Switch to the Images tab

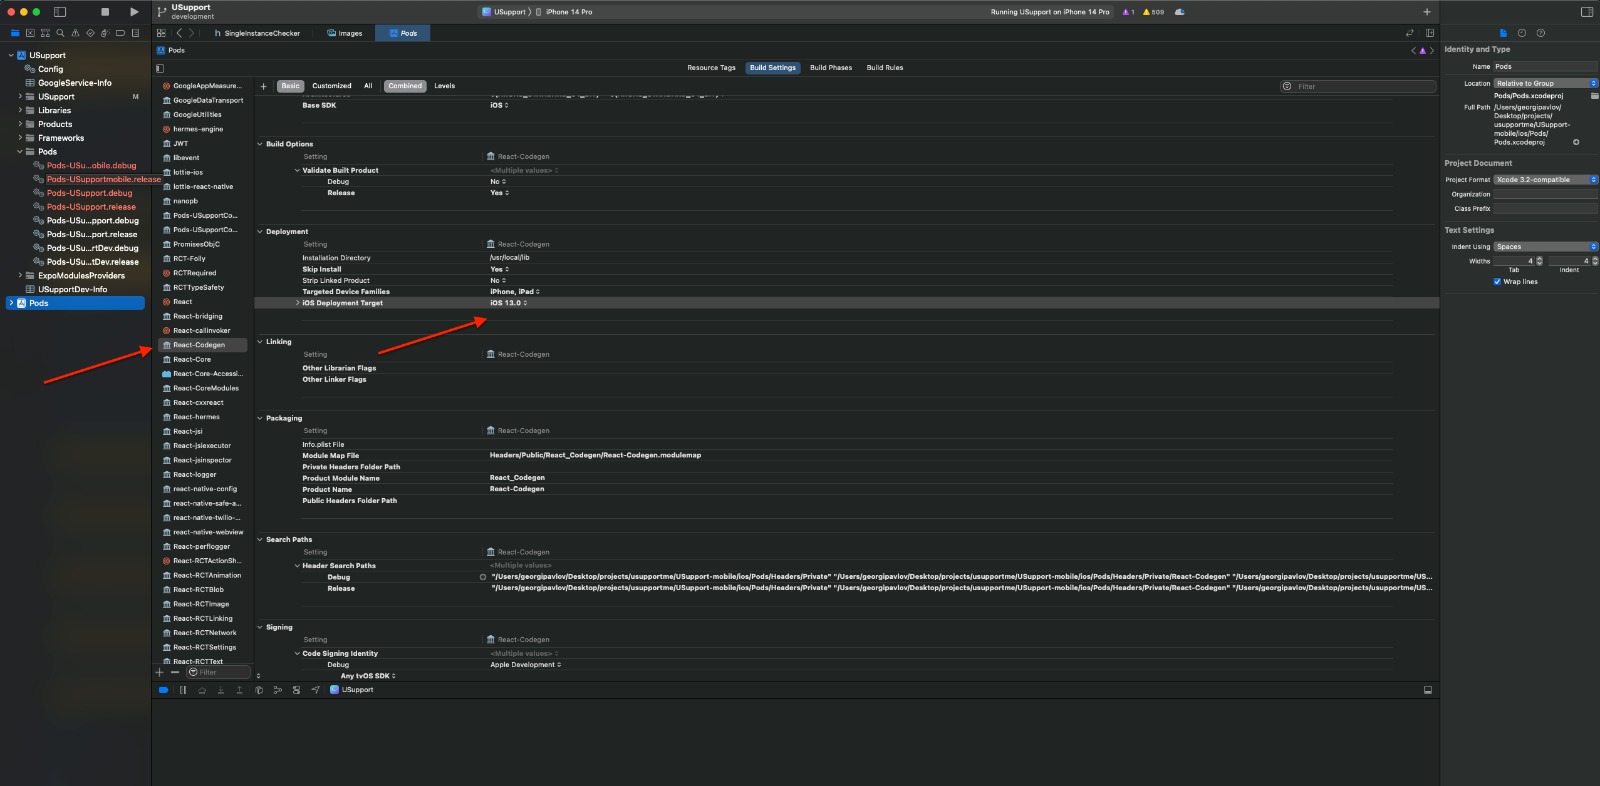pos(345,33)
